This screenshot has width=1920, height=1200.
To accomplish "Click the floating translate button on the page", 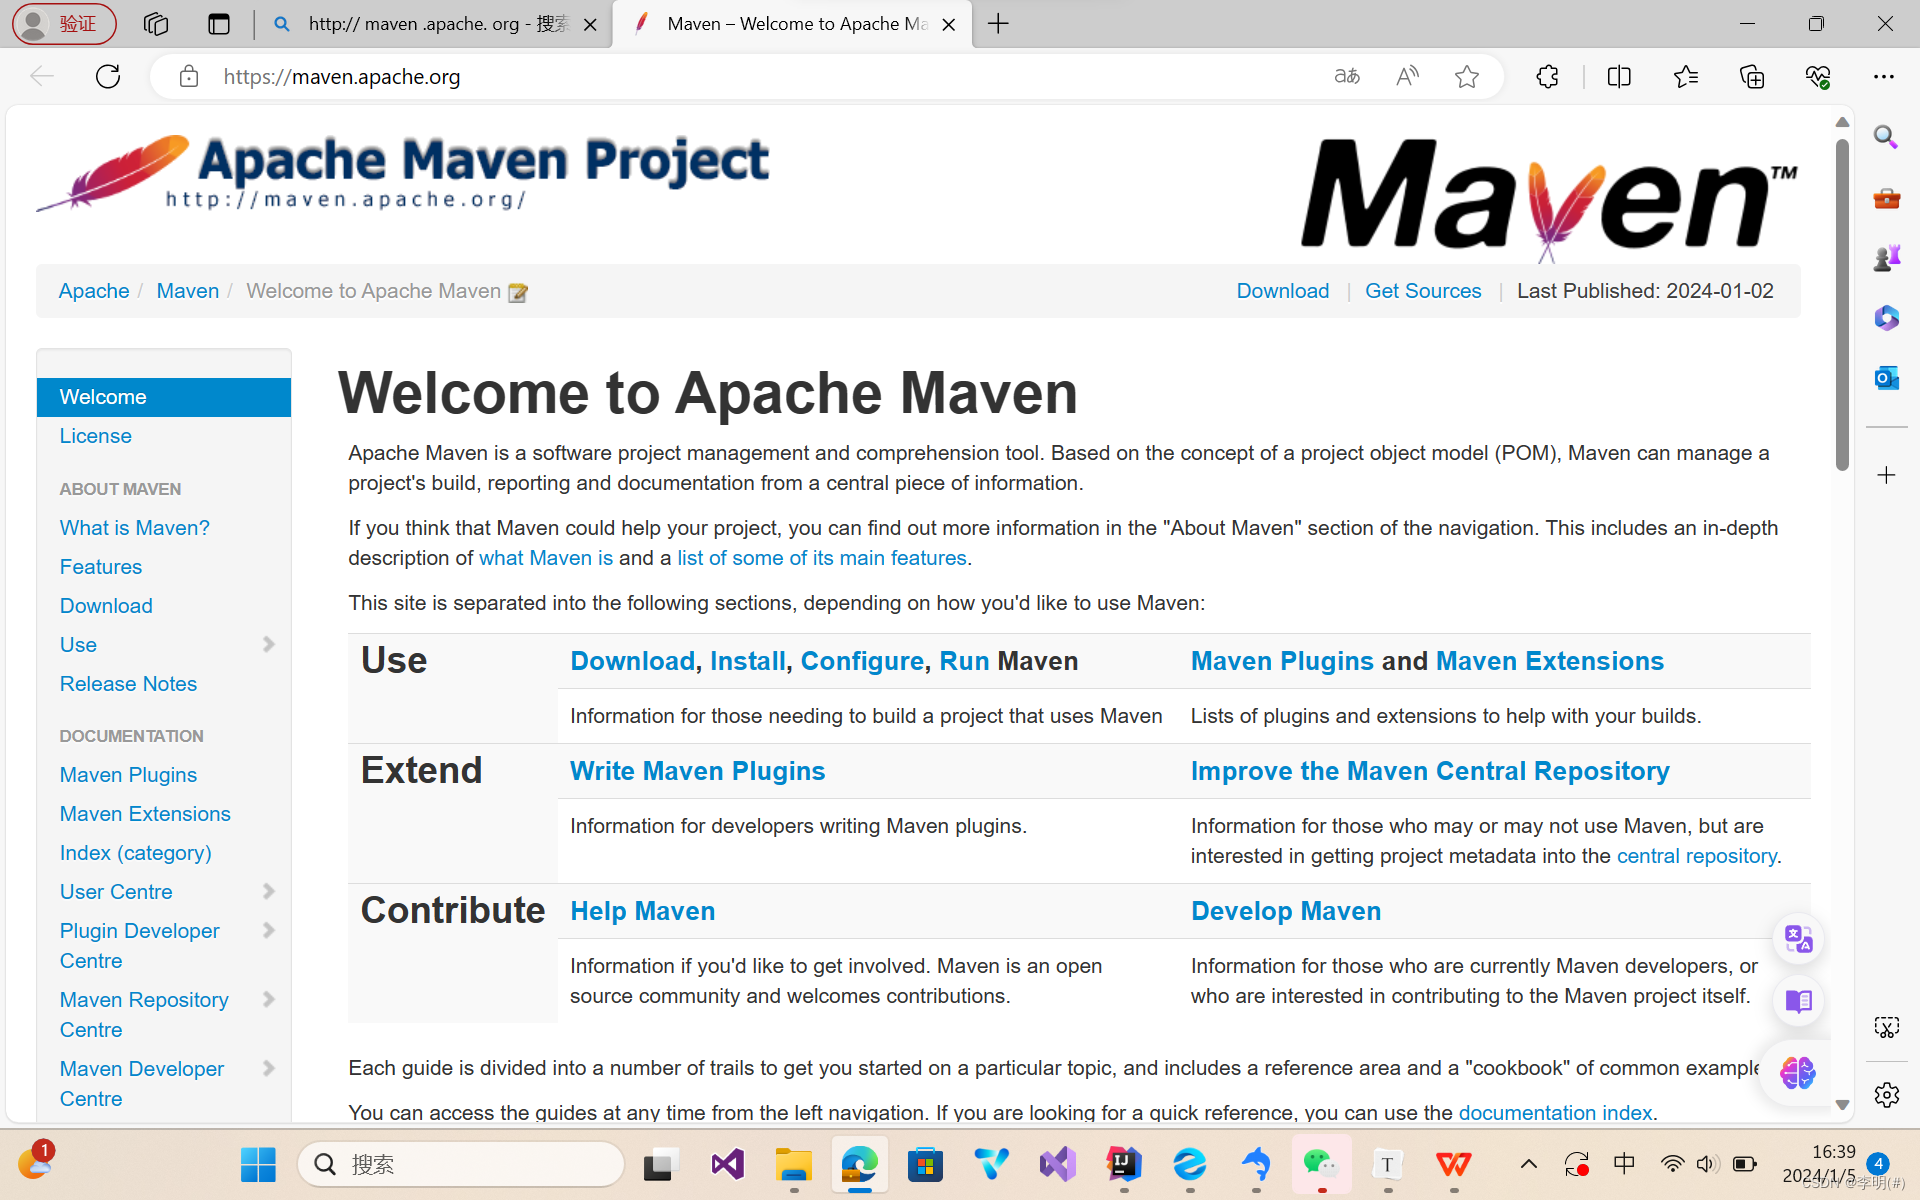I will (x=1798, y=939).
